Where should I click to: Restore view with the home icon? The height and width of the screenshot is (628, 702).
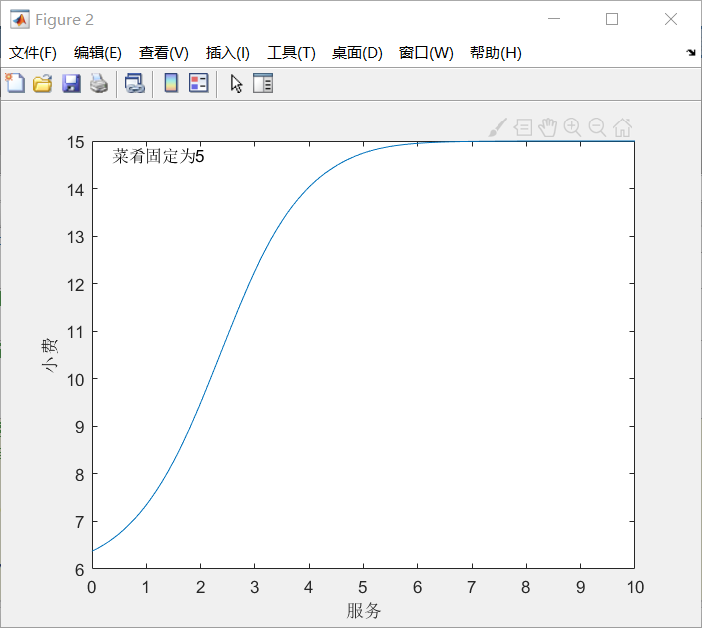[622, 128]
